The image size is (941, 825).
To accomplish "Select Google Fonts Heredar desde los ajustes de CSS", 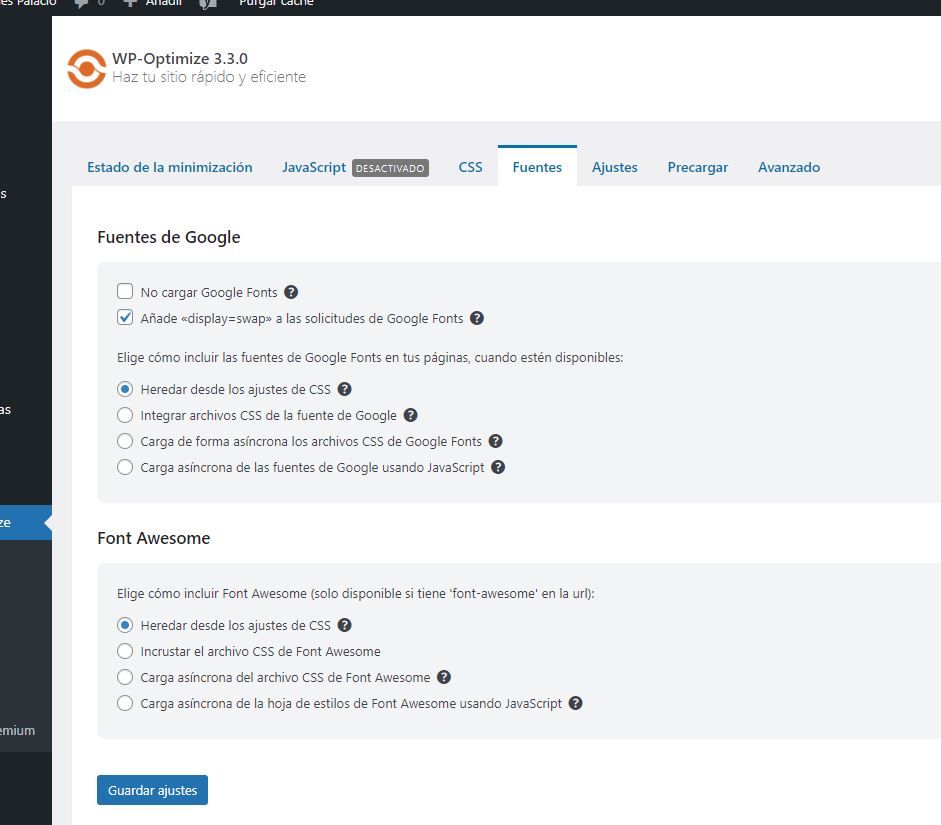I will (x=125, y=389).
